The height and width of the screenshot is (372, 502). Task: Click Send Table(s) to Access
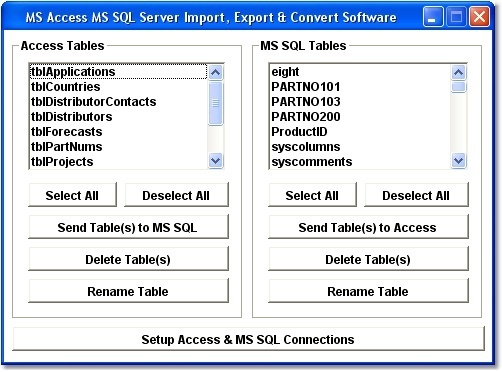[368, 227]
